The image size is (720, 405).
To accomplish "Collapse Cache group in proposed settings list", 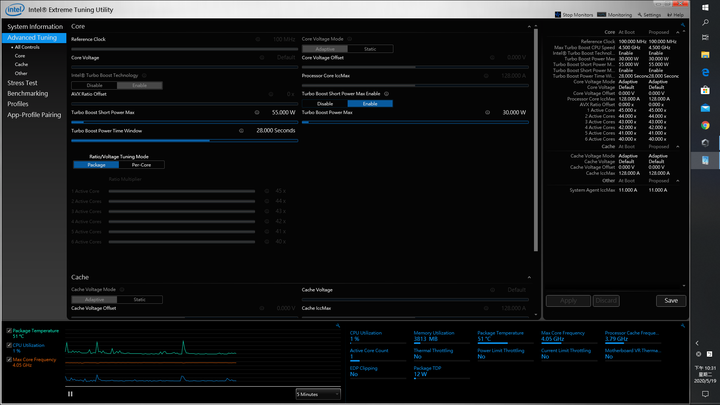I will [678, 146].
